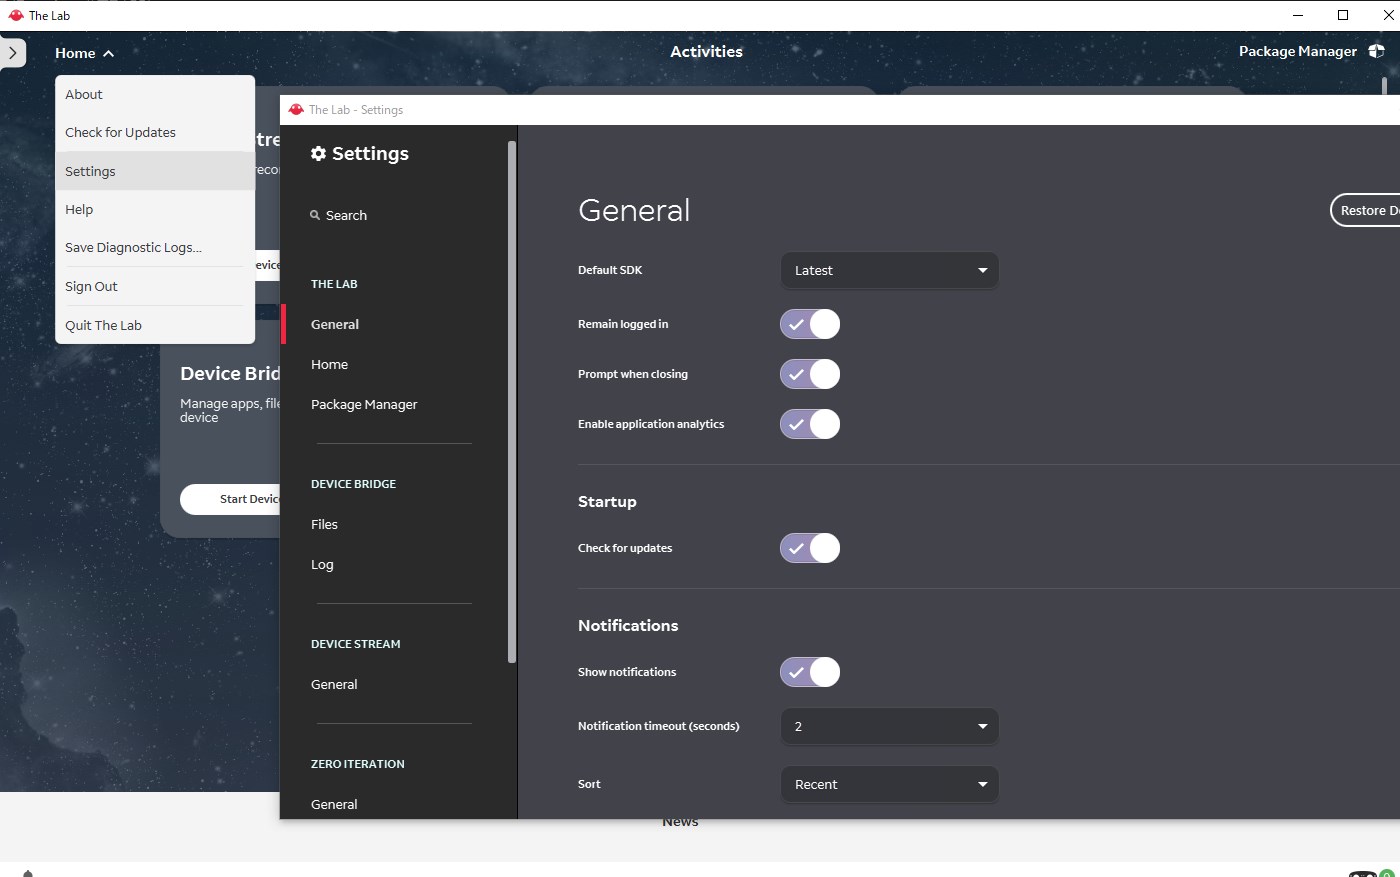Toggle Check for updates at startup
The image size is (1400, 877).
tap(810, 548)
